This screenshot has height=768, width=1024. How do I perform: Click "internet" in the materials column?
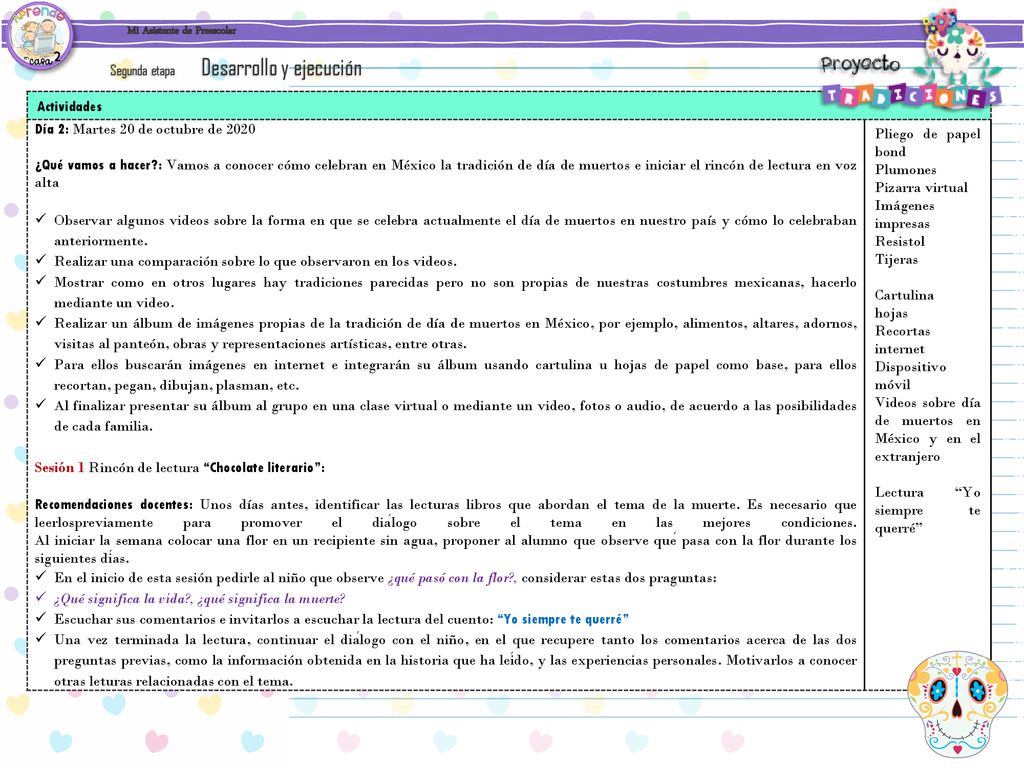[x=899, y=349]
